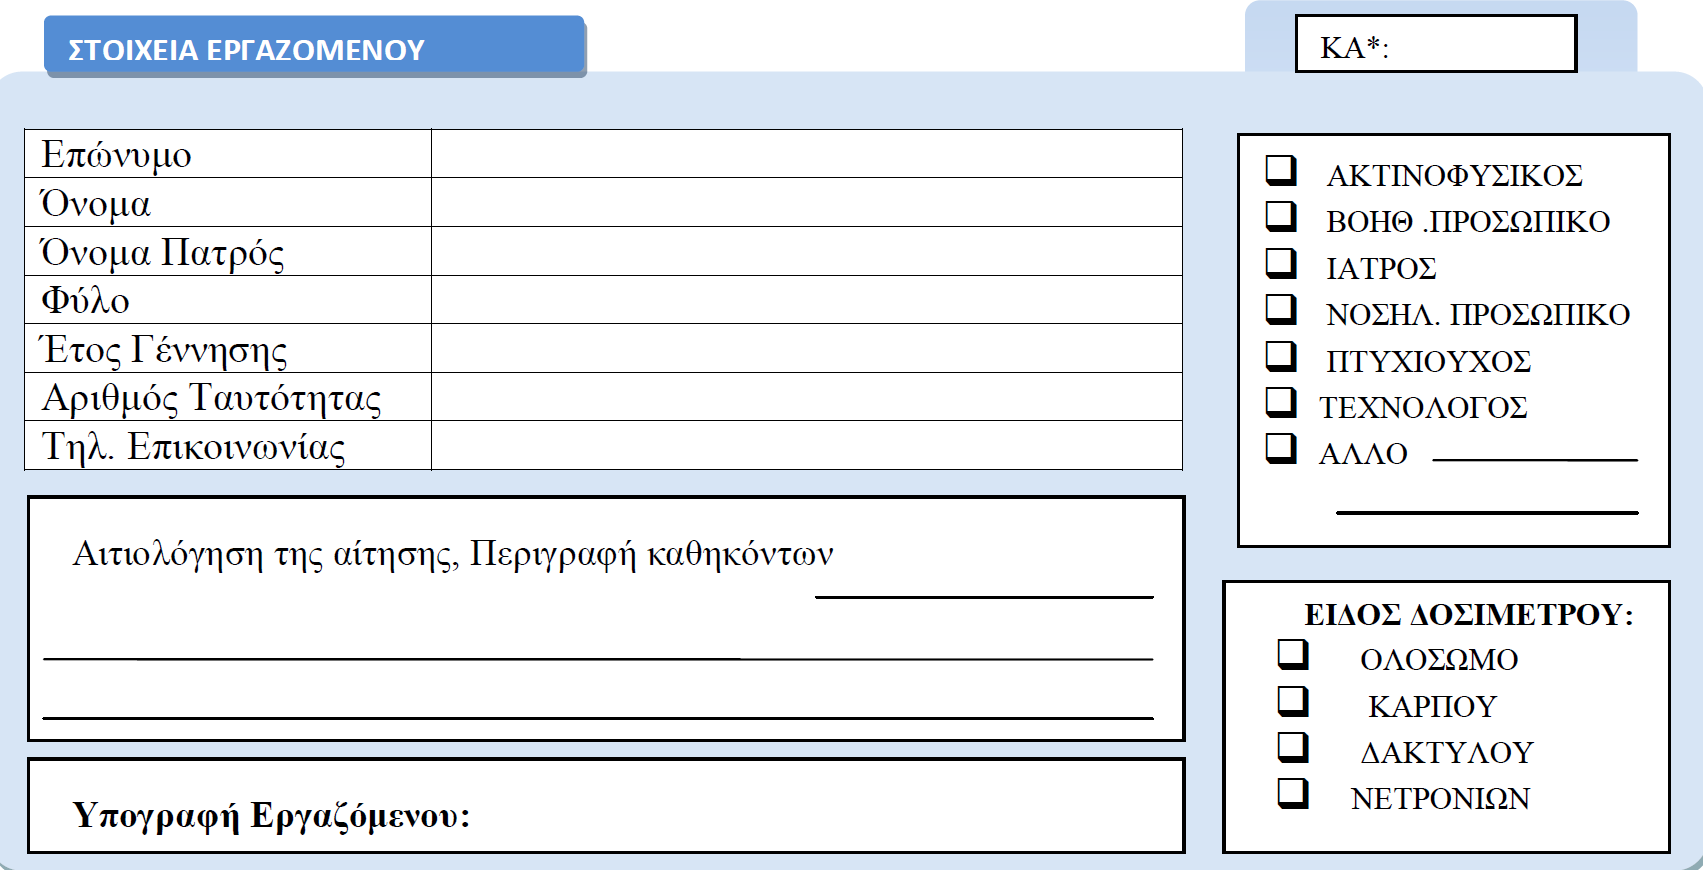
Task: Select the ΑΛΛΟ checkbox
Action: coord(1281,448)
